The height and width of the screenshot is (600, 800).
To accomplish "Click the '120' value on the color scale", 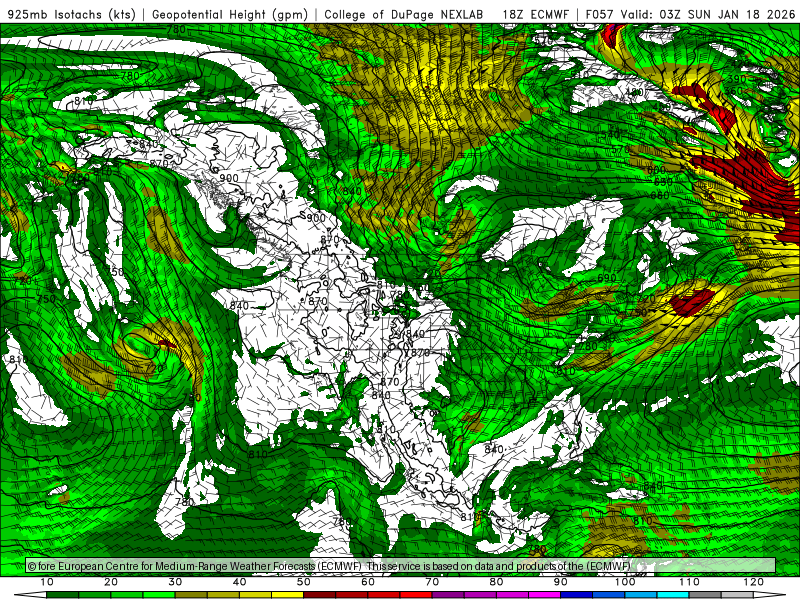I will tap(754, 582).
